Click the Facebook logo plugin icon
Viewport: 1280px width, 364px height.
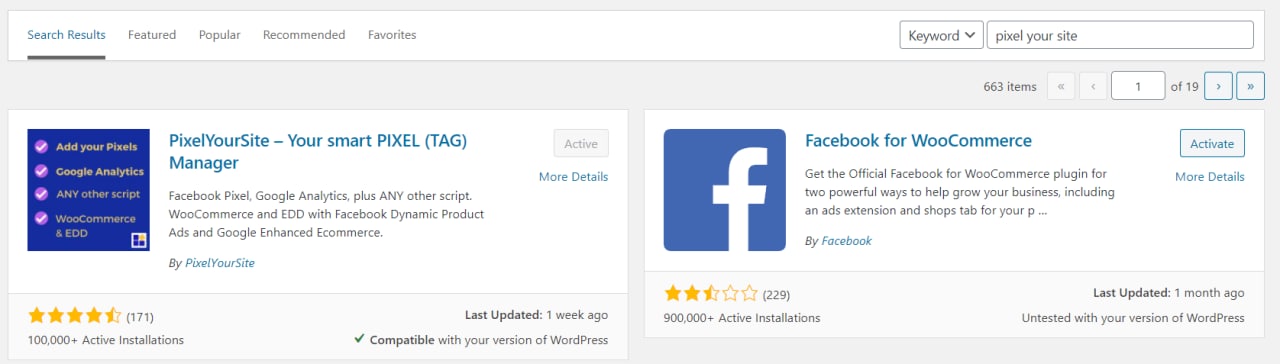pos(725,190)
